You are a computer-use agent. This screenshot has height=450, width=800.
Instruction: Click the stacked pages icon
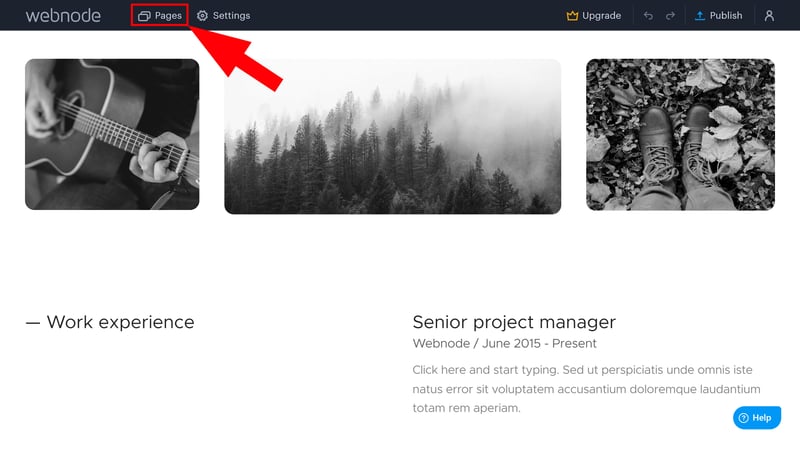click(x=144, y=16)
